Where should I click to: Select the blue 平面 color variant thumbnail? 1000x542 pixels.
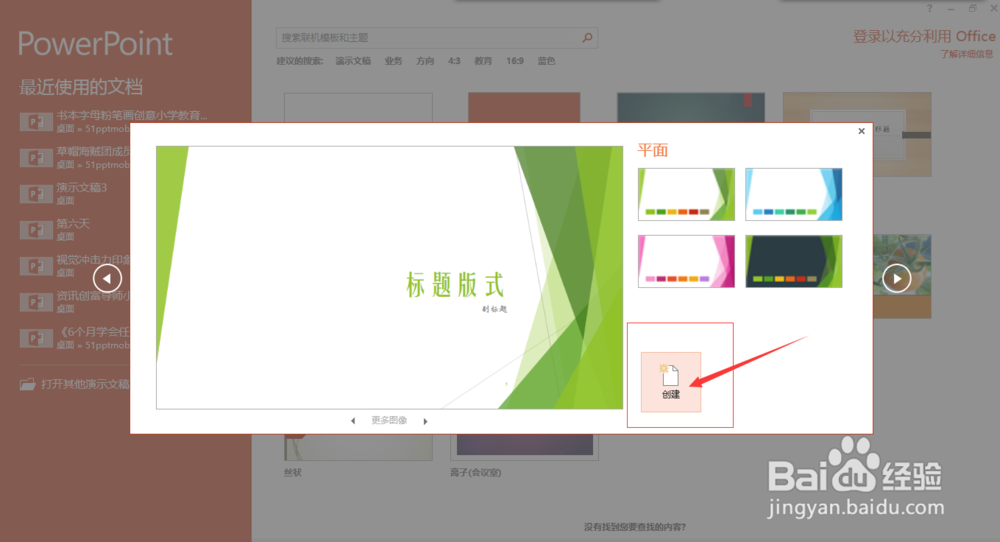793,194
